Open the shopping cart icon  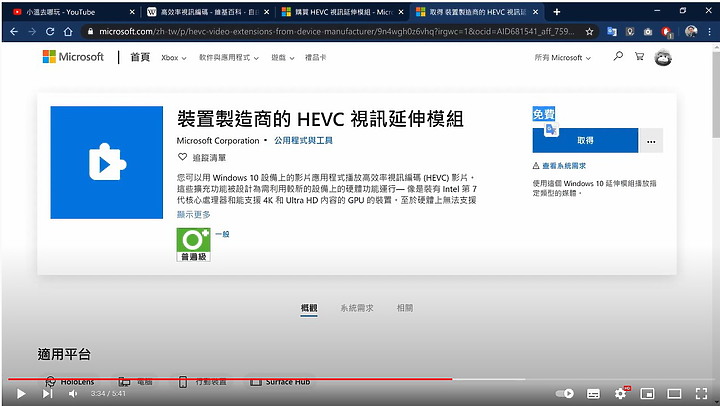[x=639, y=56]
